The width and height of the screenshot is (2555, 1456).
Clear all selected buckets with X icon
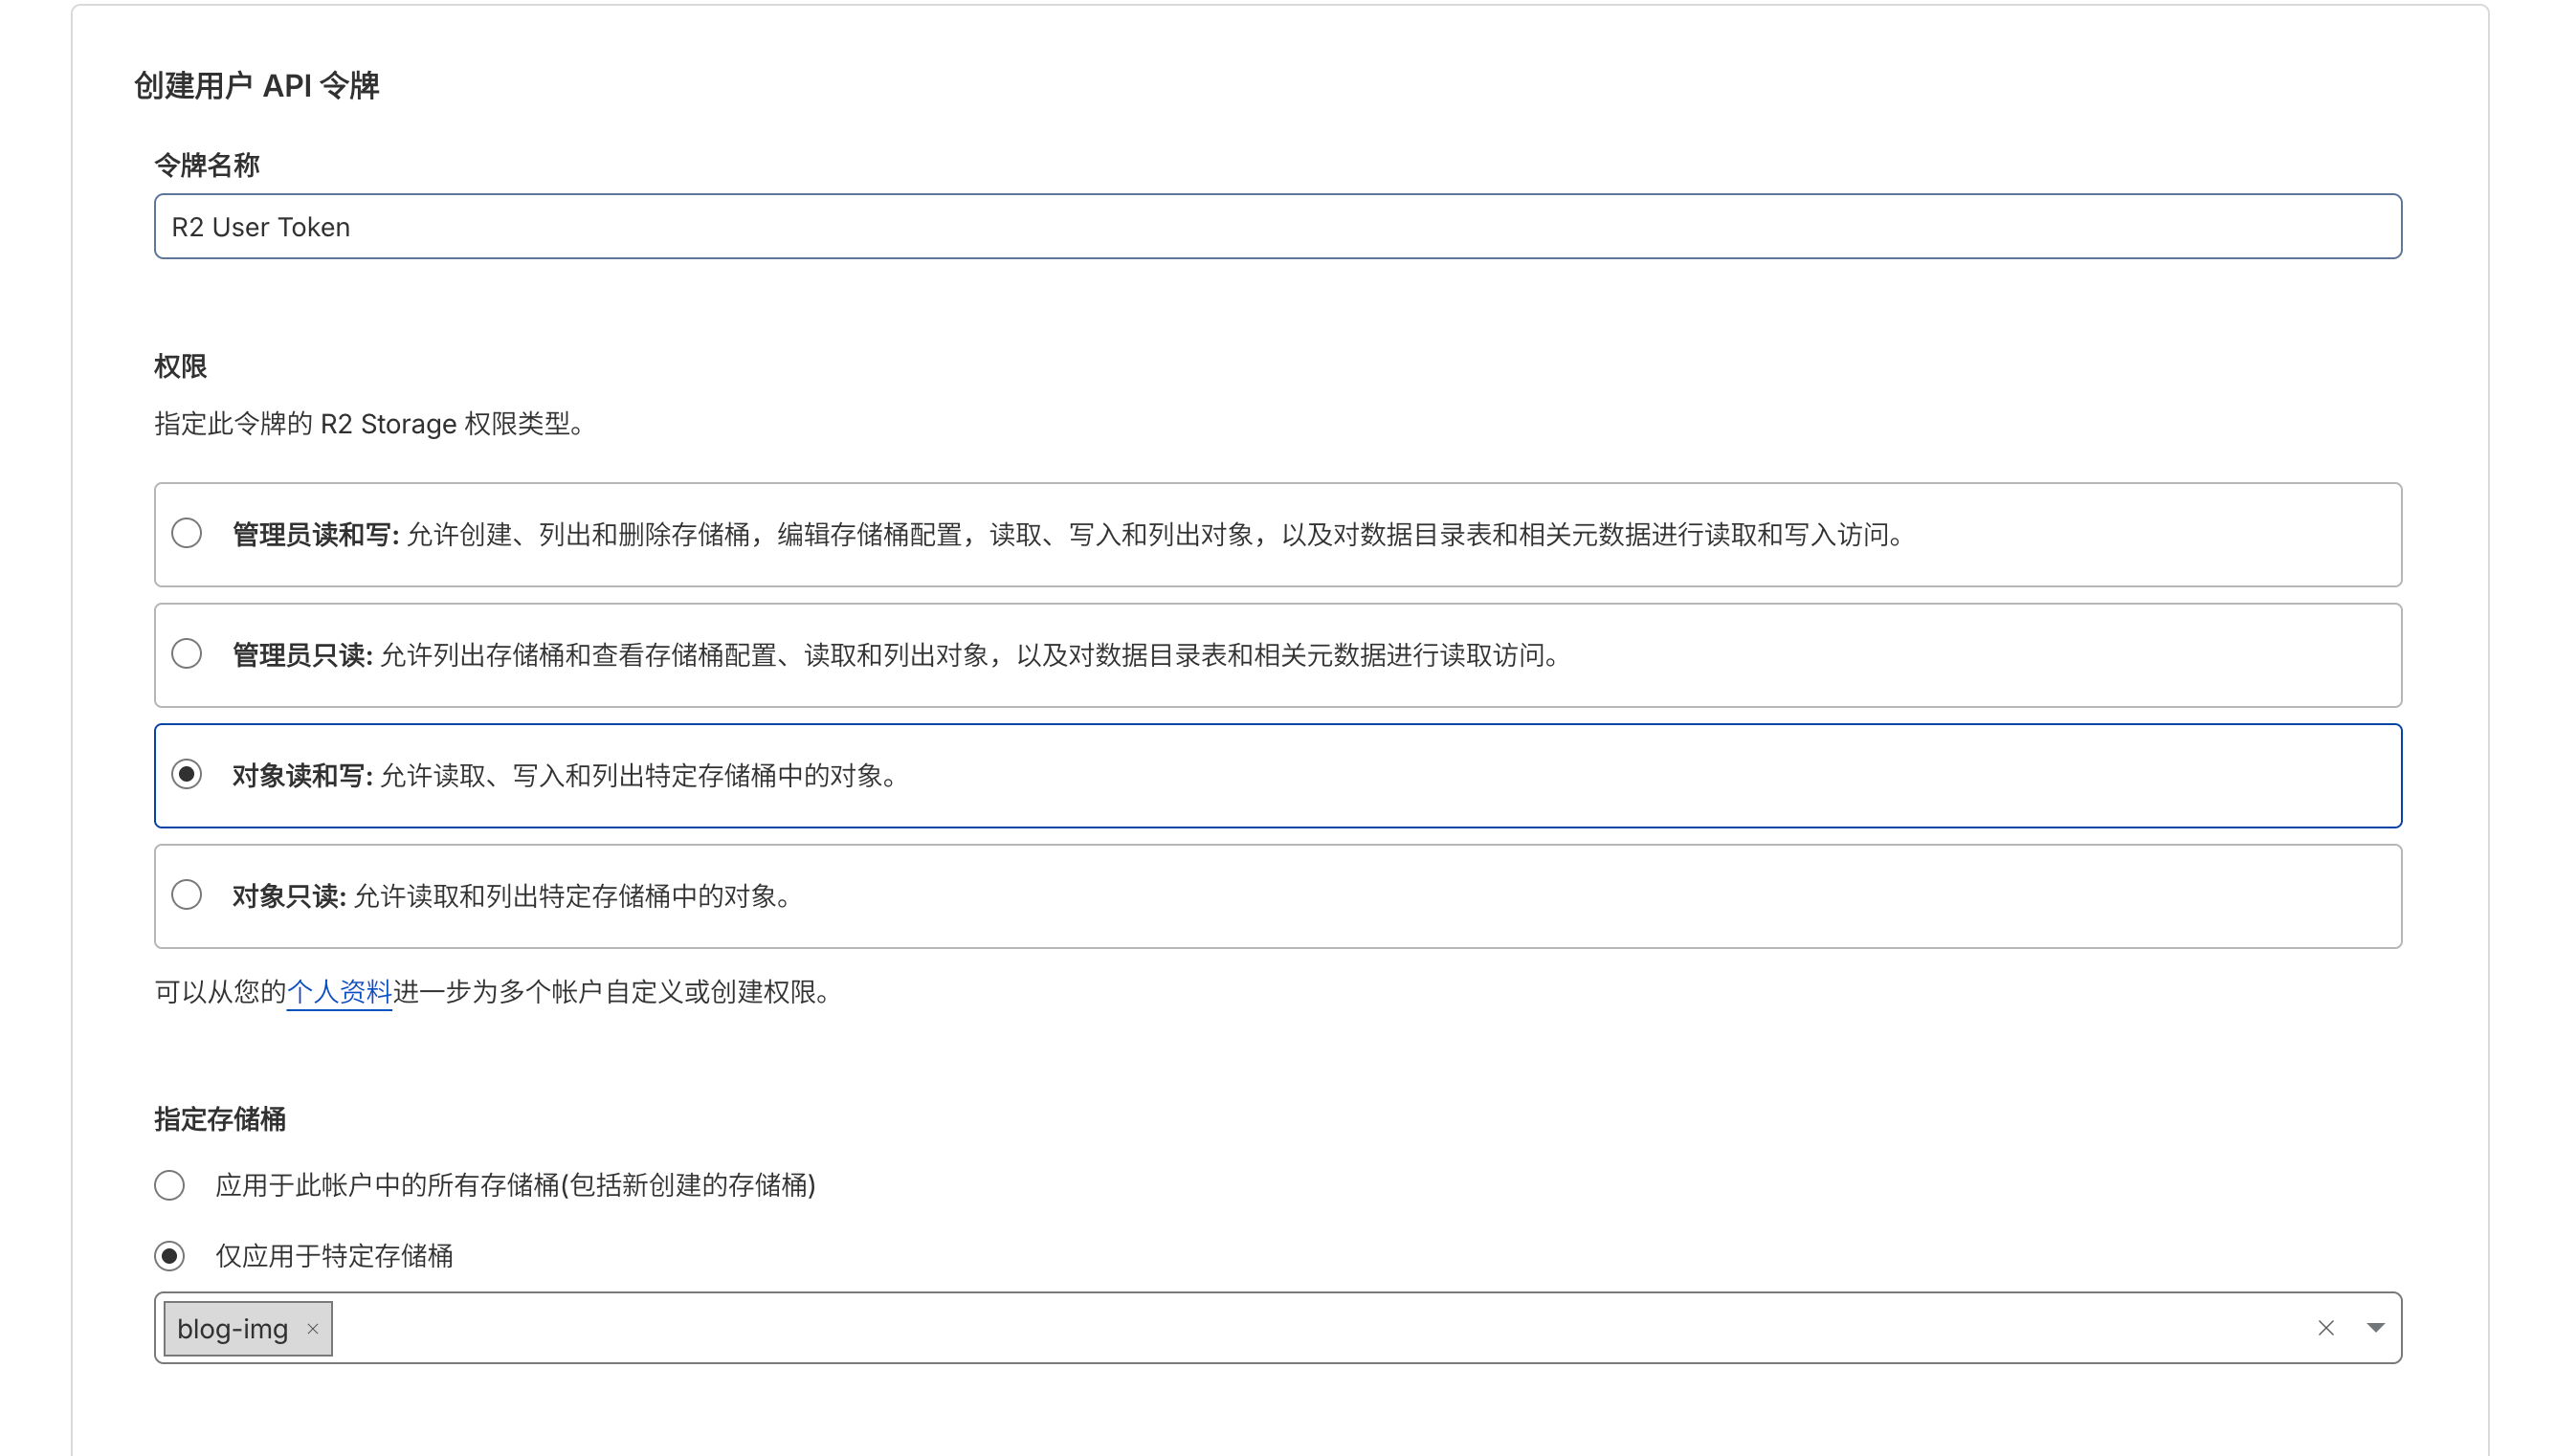click(x=2325, y=1328)
